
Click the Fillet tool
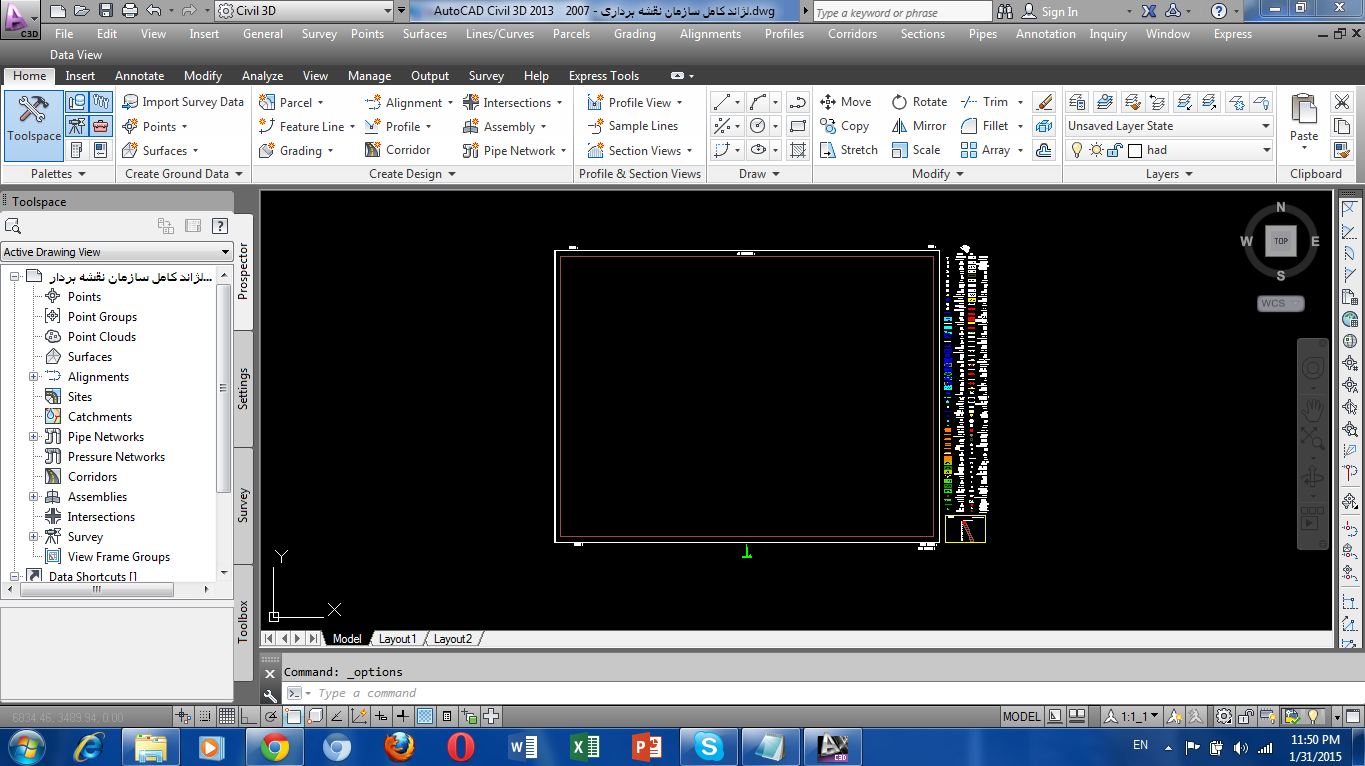pos(985,126)
